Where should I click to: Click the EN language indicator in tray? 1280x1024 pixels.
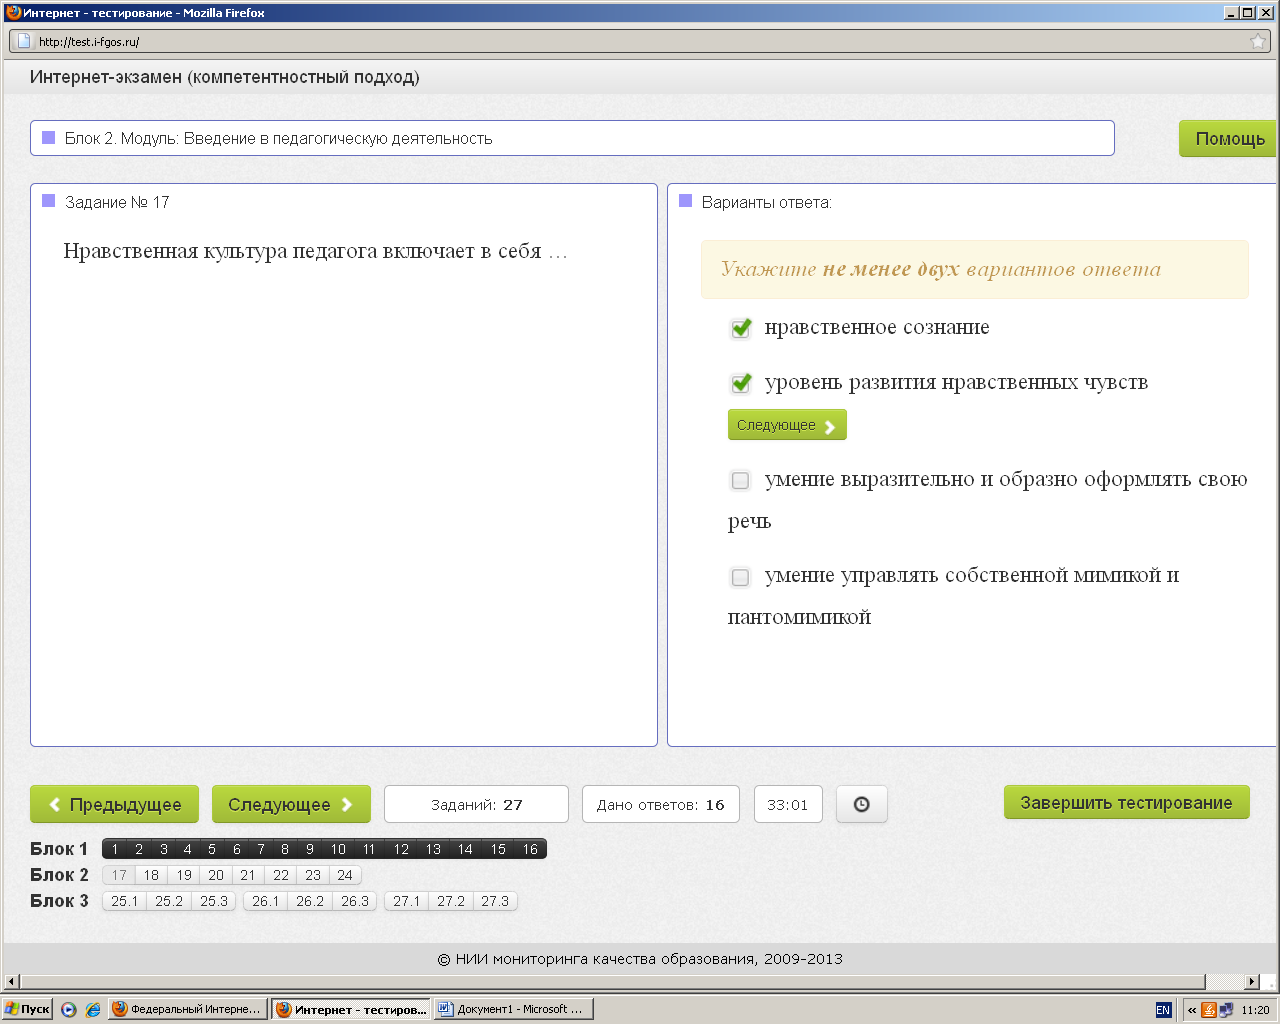coord(1163,1010)
